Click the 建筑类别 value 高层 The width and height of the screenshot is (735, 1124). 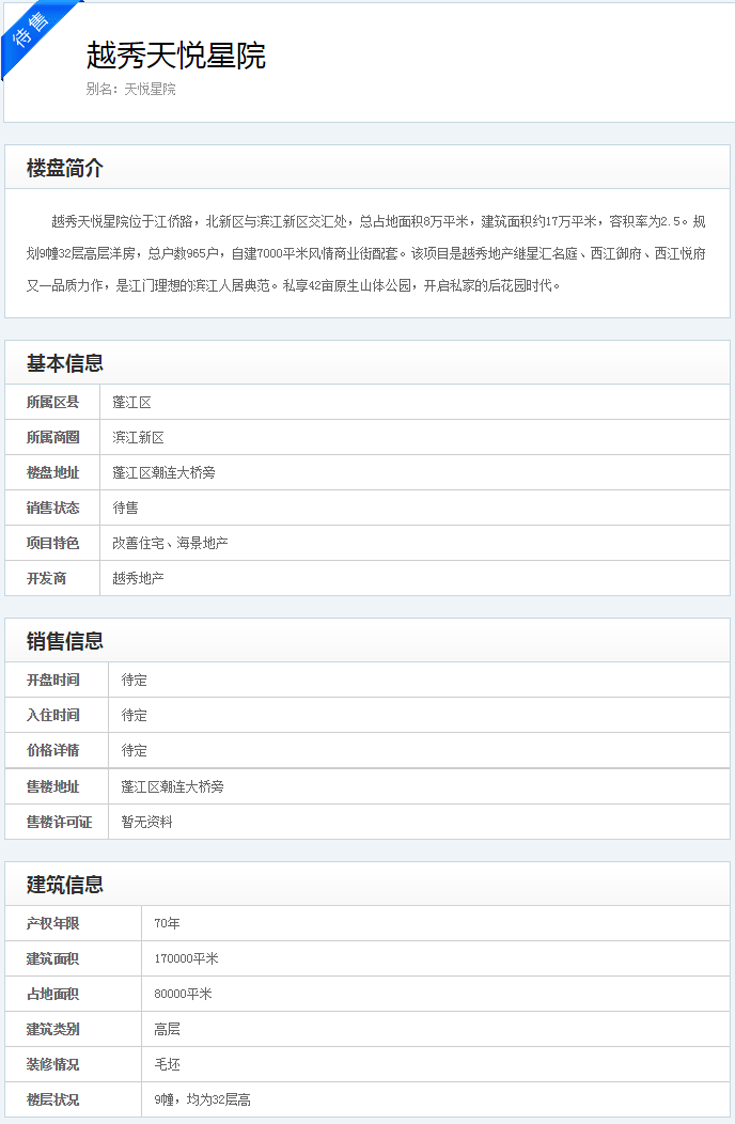167,1029
